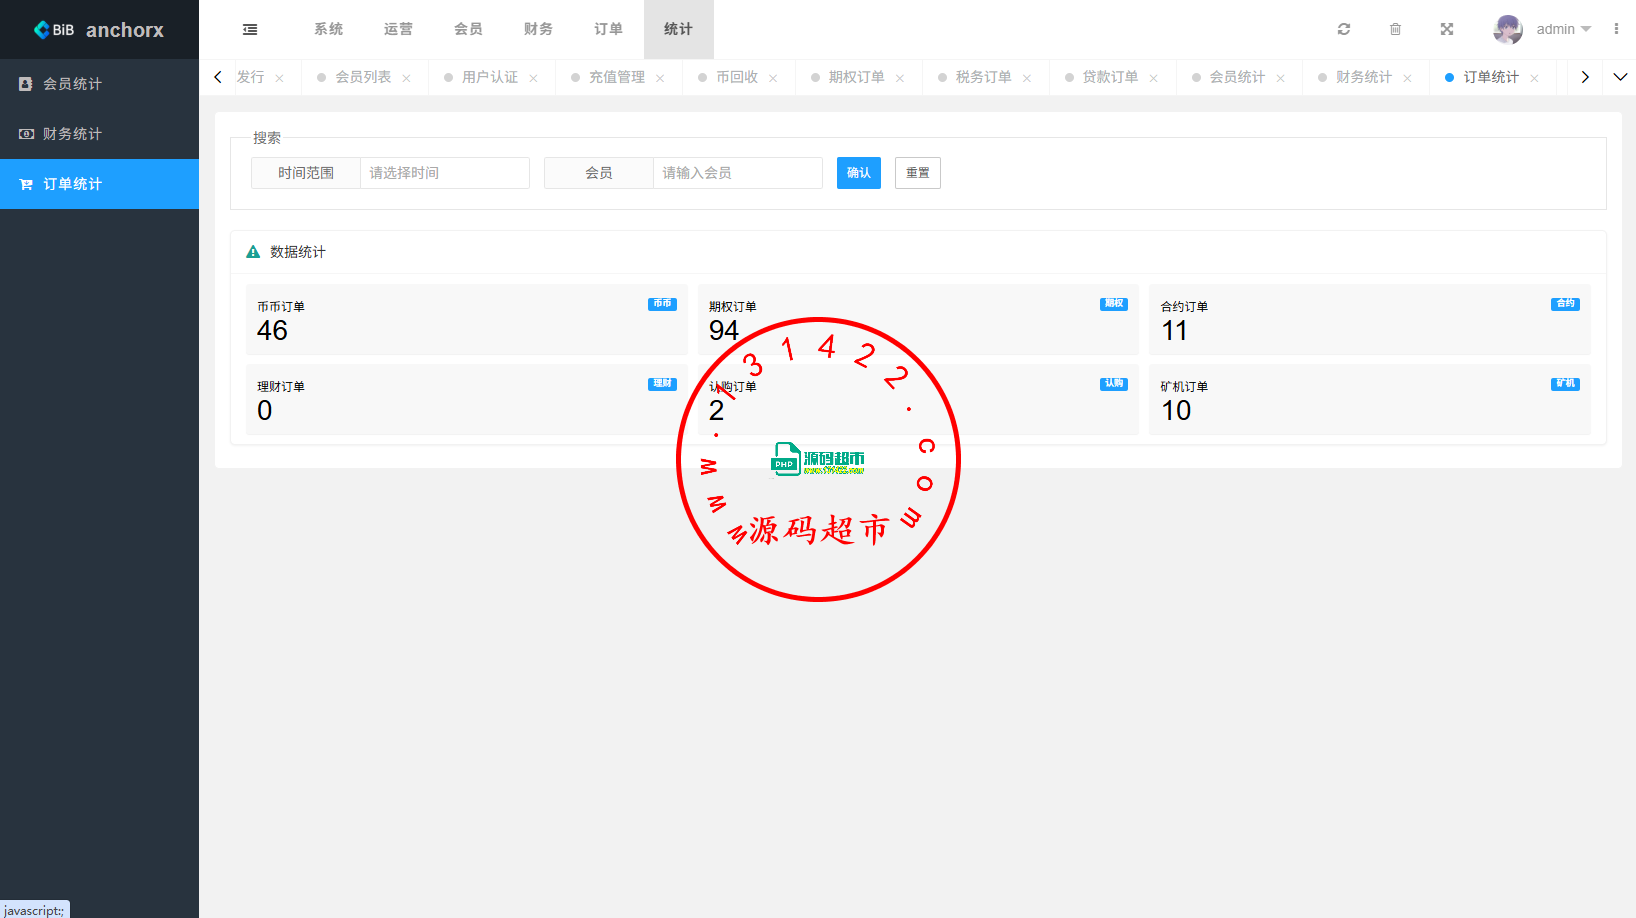The height and width of the screenshot is (918, 1636).
Task: Click the admin avatar image
Action: point(1508,29)
